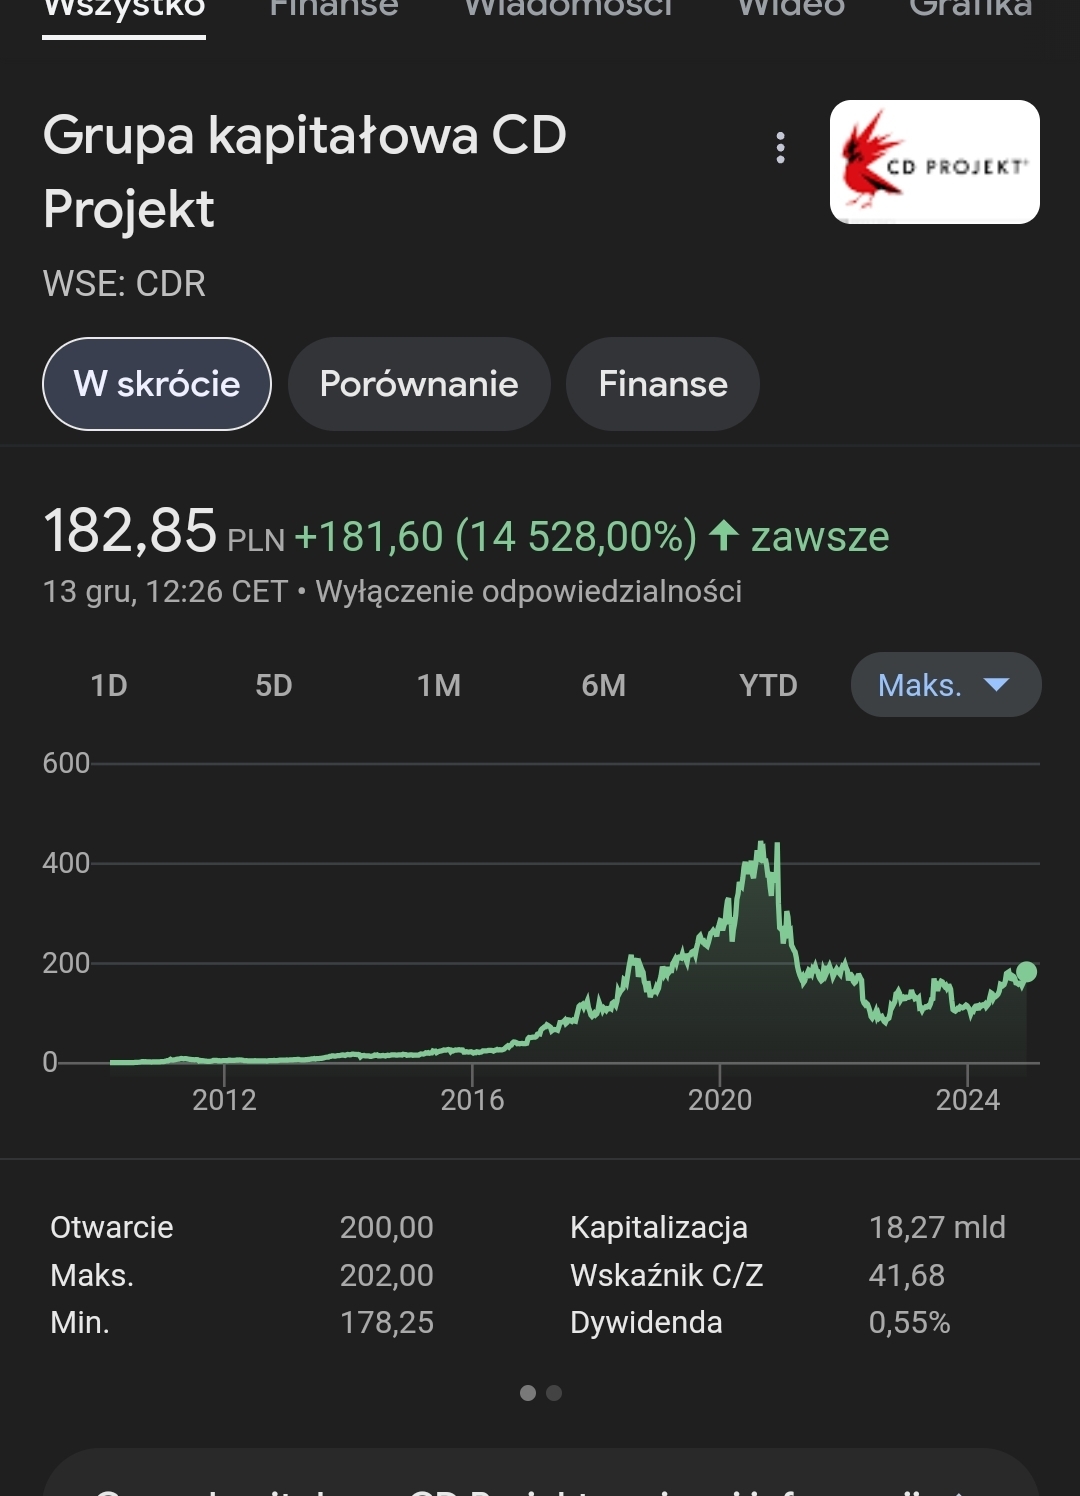Tap the chart peak near 2020

[763, 848]
